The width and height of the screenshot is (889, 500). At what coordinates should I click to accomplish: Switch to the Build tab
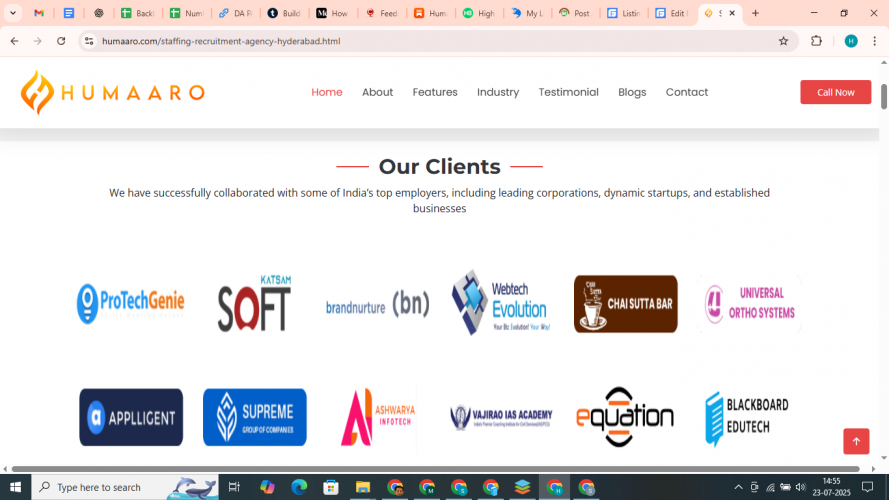[x=284, y=12]
